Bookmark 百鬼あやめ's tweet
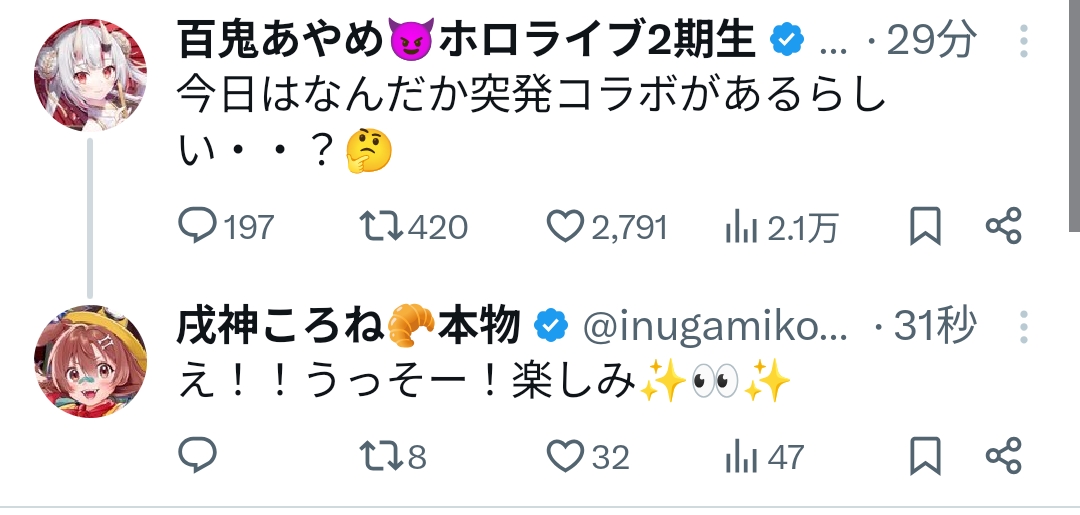This screenshot has width=1080, height=515. pyautogui.click(x=926, y=227)
